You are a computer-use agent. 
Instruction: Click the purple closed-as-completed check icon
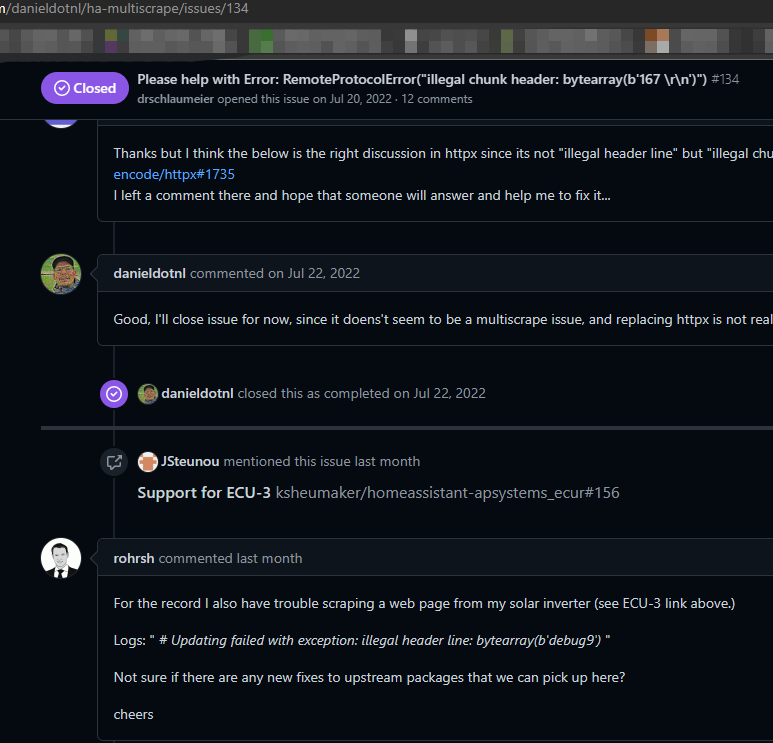[114, 393]
